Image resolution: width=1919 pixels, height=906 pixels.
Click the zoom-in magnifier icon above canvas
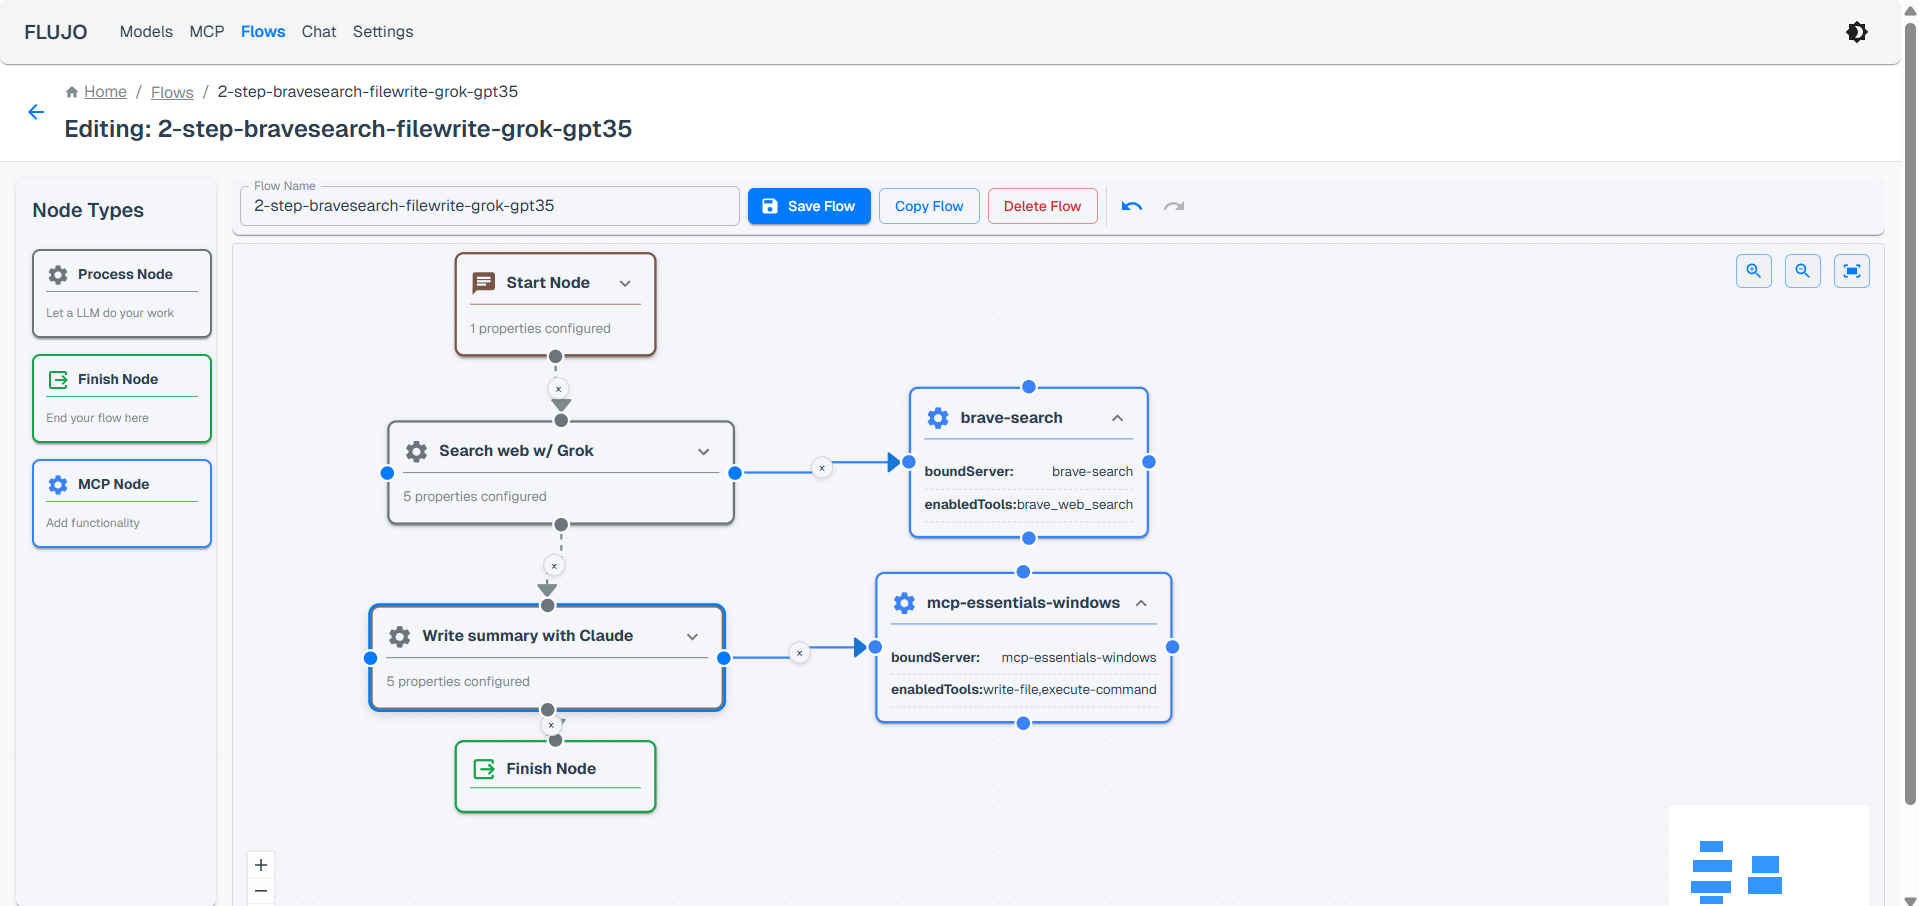(x=1753, y=270)
